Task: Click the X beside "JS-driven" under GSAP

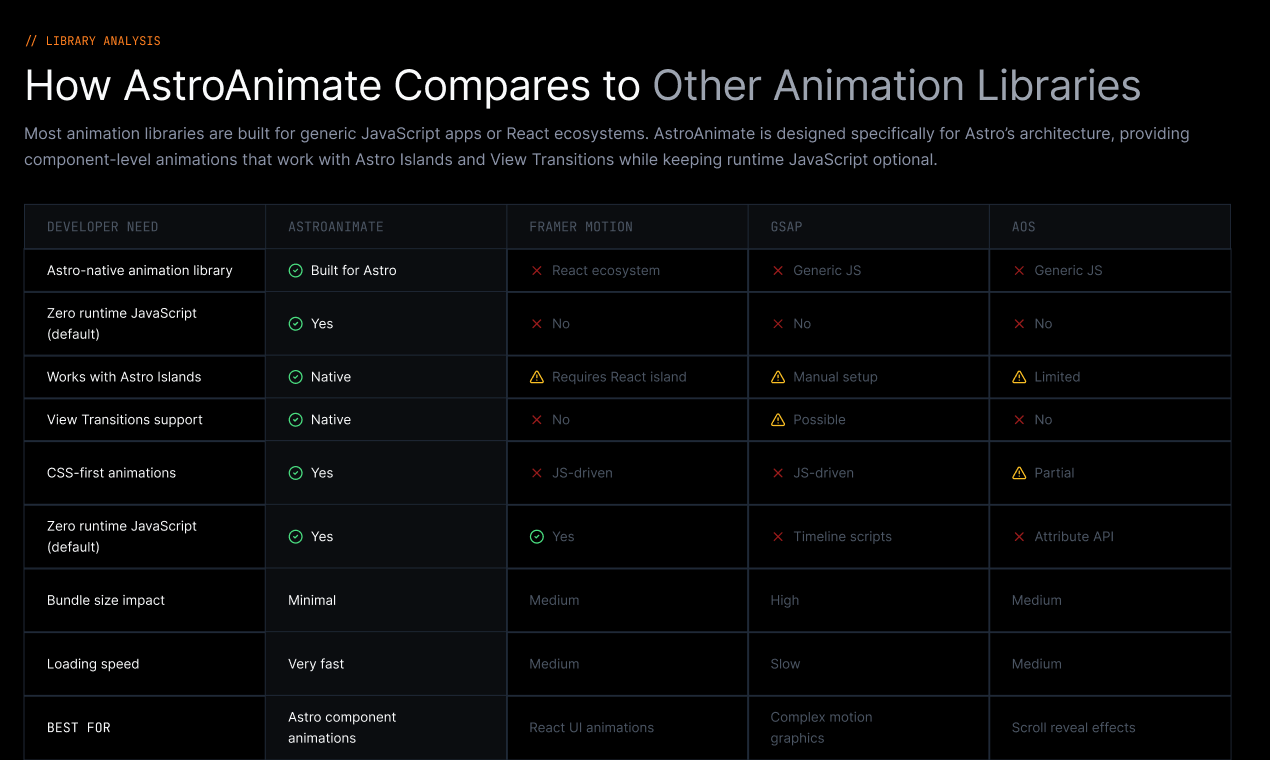Action: 778,473
